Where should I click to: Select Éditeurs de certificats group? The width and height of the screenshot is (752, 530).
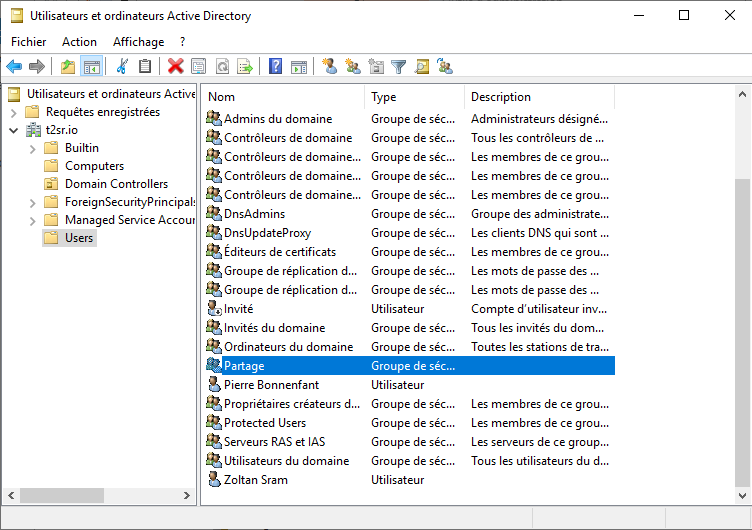(x=280, y=252)
